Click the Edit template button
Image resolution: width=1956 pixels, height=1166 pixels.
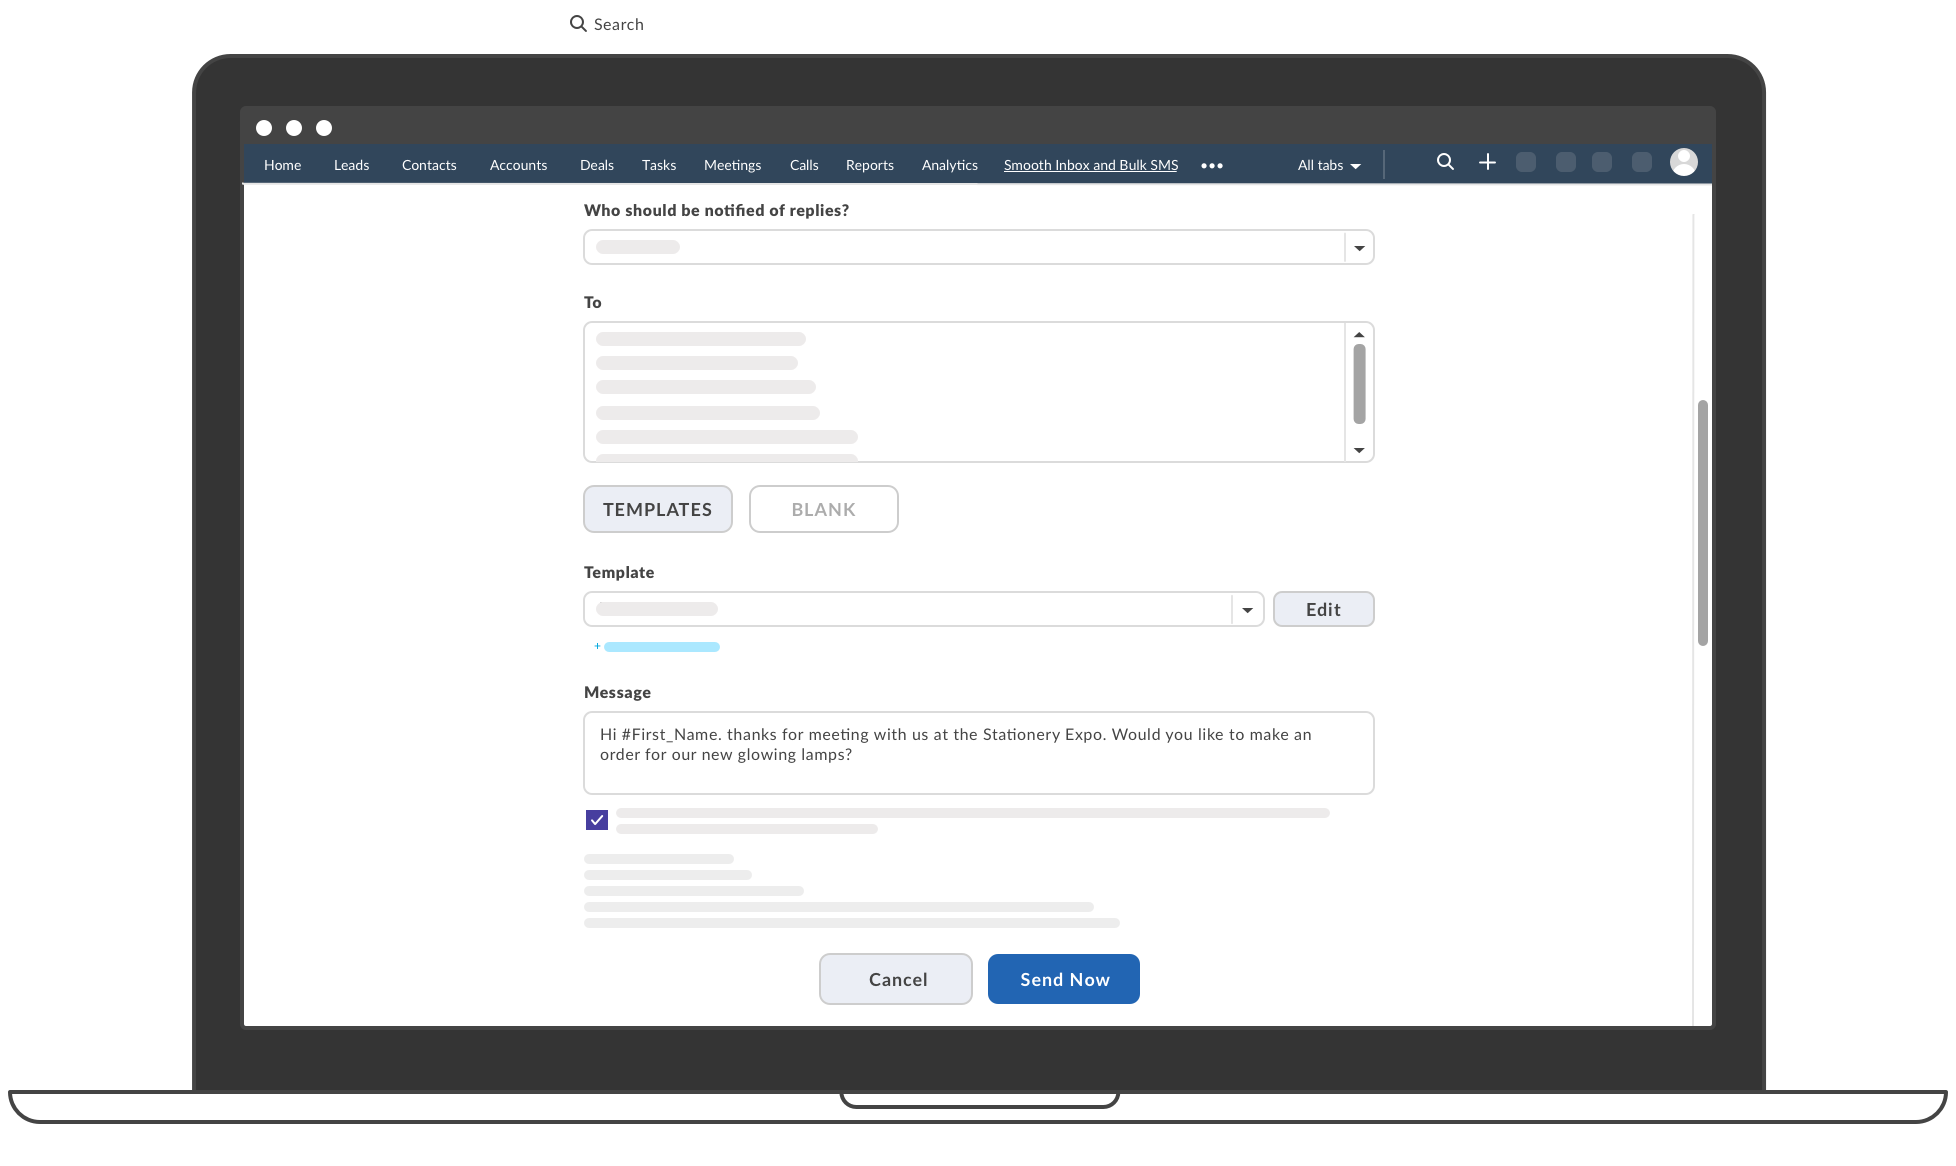pyautogui.click(x=1323, y=609)
